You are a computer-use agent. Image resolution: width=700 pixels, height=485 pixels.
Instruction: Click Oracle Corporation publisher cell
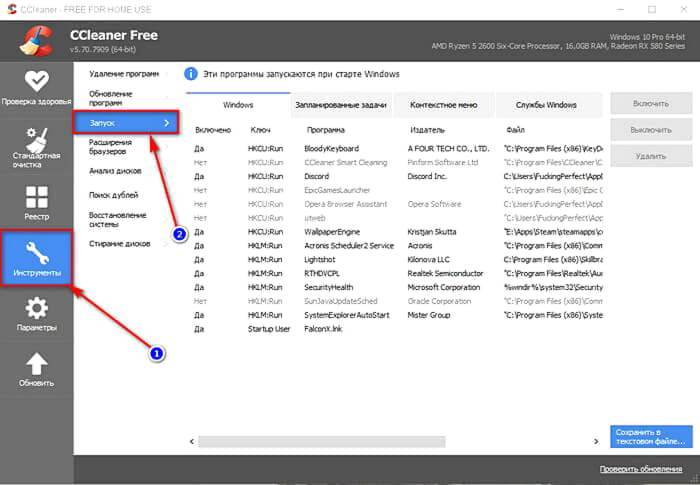pos(439,301)
